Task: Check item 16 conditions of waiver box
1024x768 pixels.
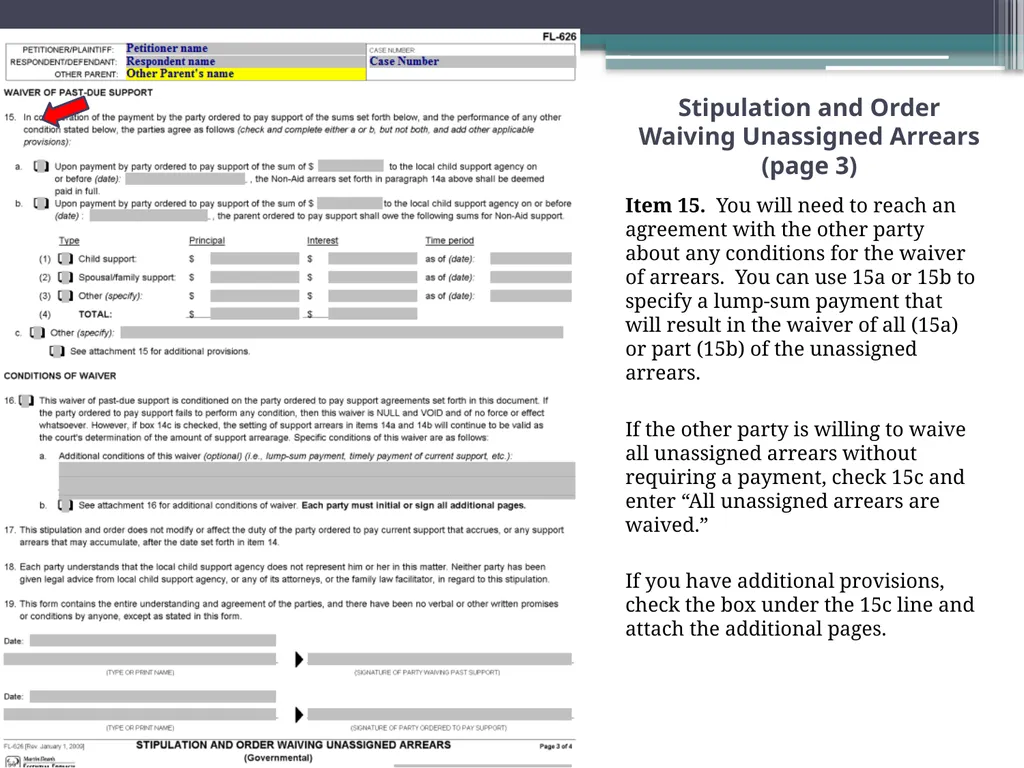Action: 26,400
